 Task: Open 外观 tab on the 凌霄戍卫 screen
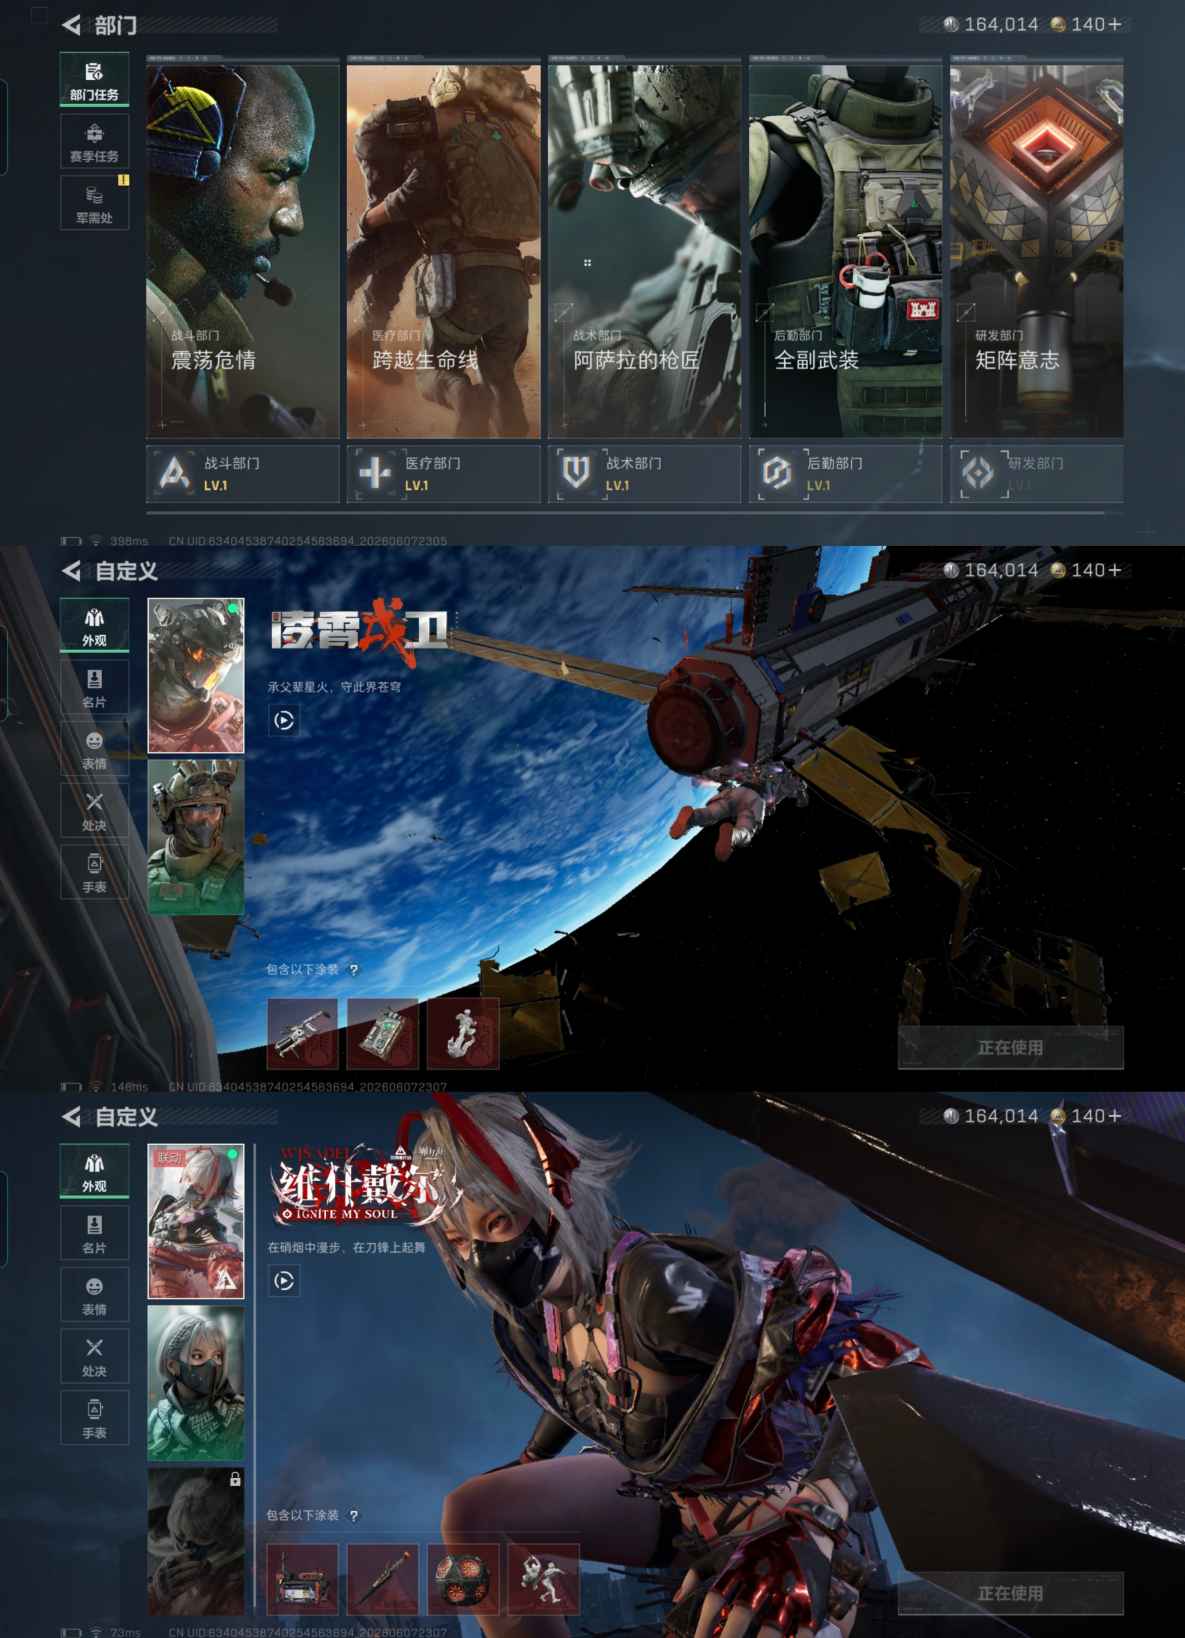click(x=94, y=625)
